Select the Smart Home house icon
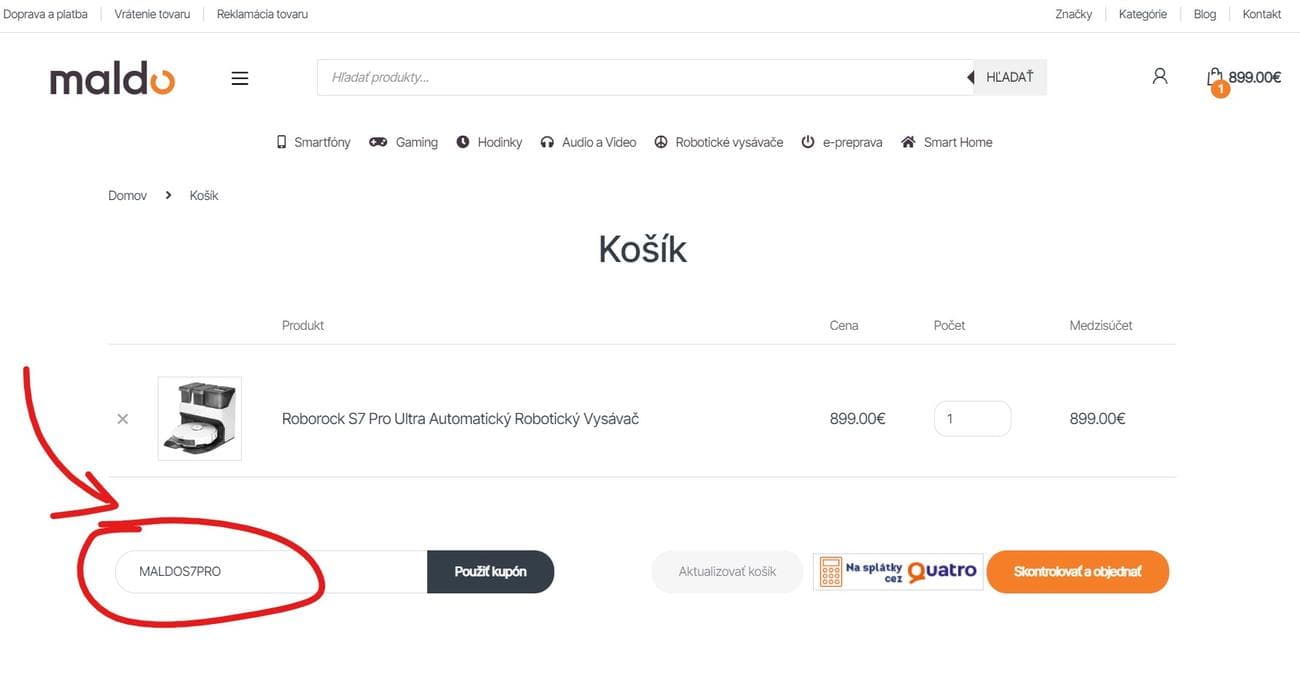This screenshot has height=681, width=1300. 908,141
